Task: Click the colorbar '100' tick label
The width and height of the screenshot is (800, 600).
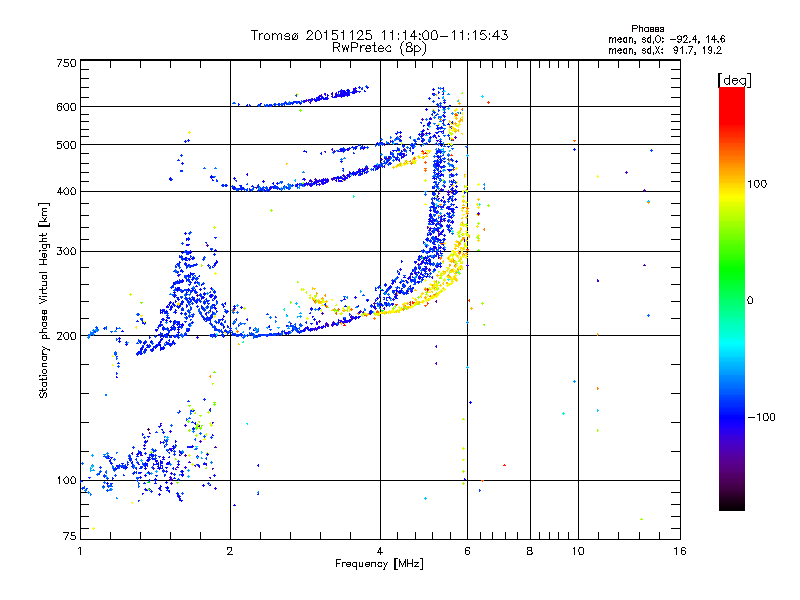Action: tap(757, 184)
